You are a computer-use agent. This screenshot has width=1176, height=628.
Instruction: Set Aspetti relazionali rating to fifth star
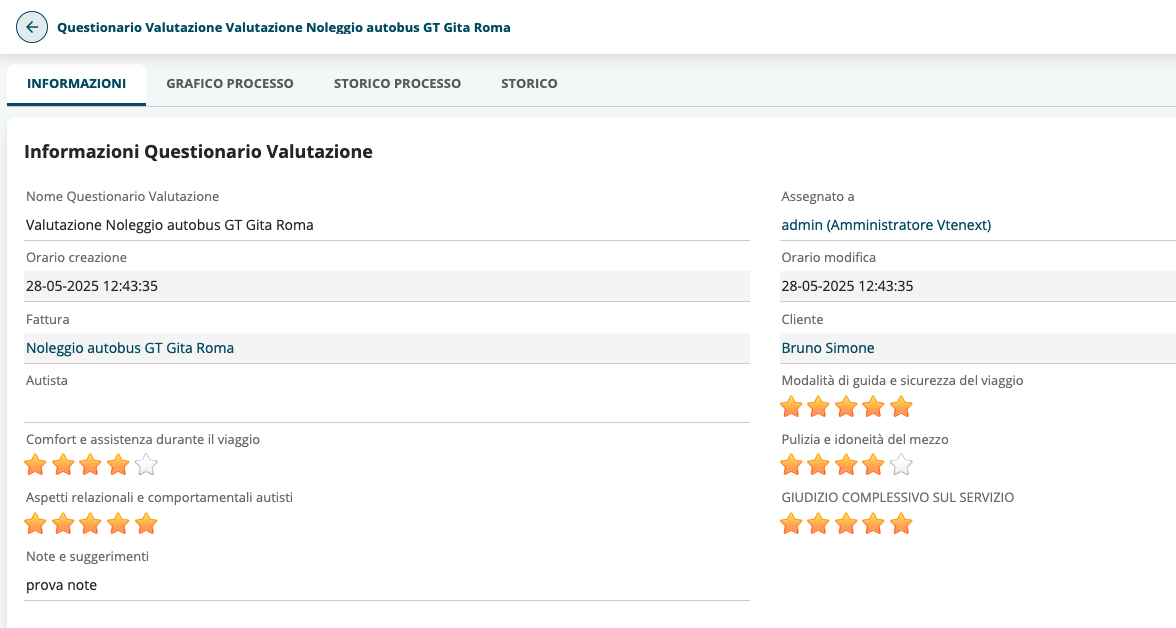146,524
